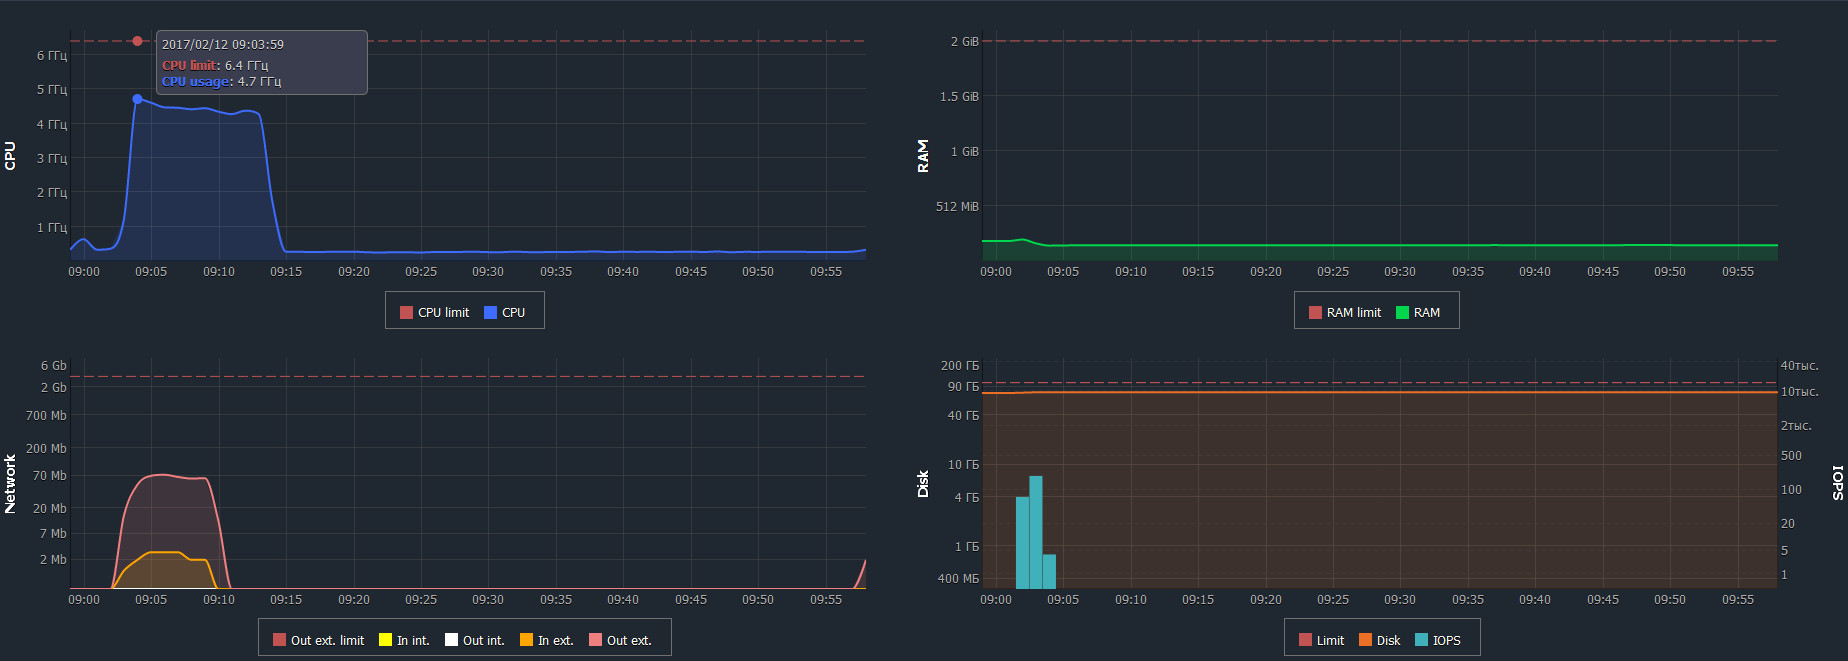Click the tallest teal IOPS bar

[x=1036, y=532]
